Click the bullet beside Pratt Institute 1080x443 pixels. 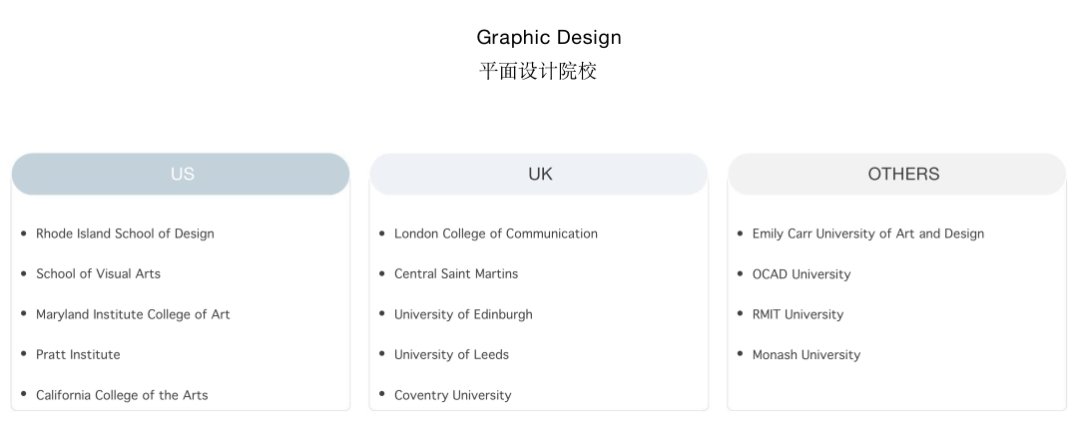point(24,354)
